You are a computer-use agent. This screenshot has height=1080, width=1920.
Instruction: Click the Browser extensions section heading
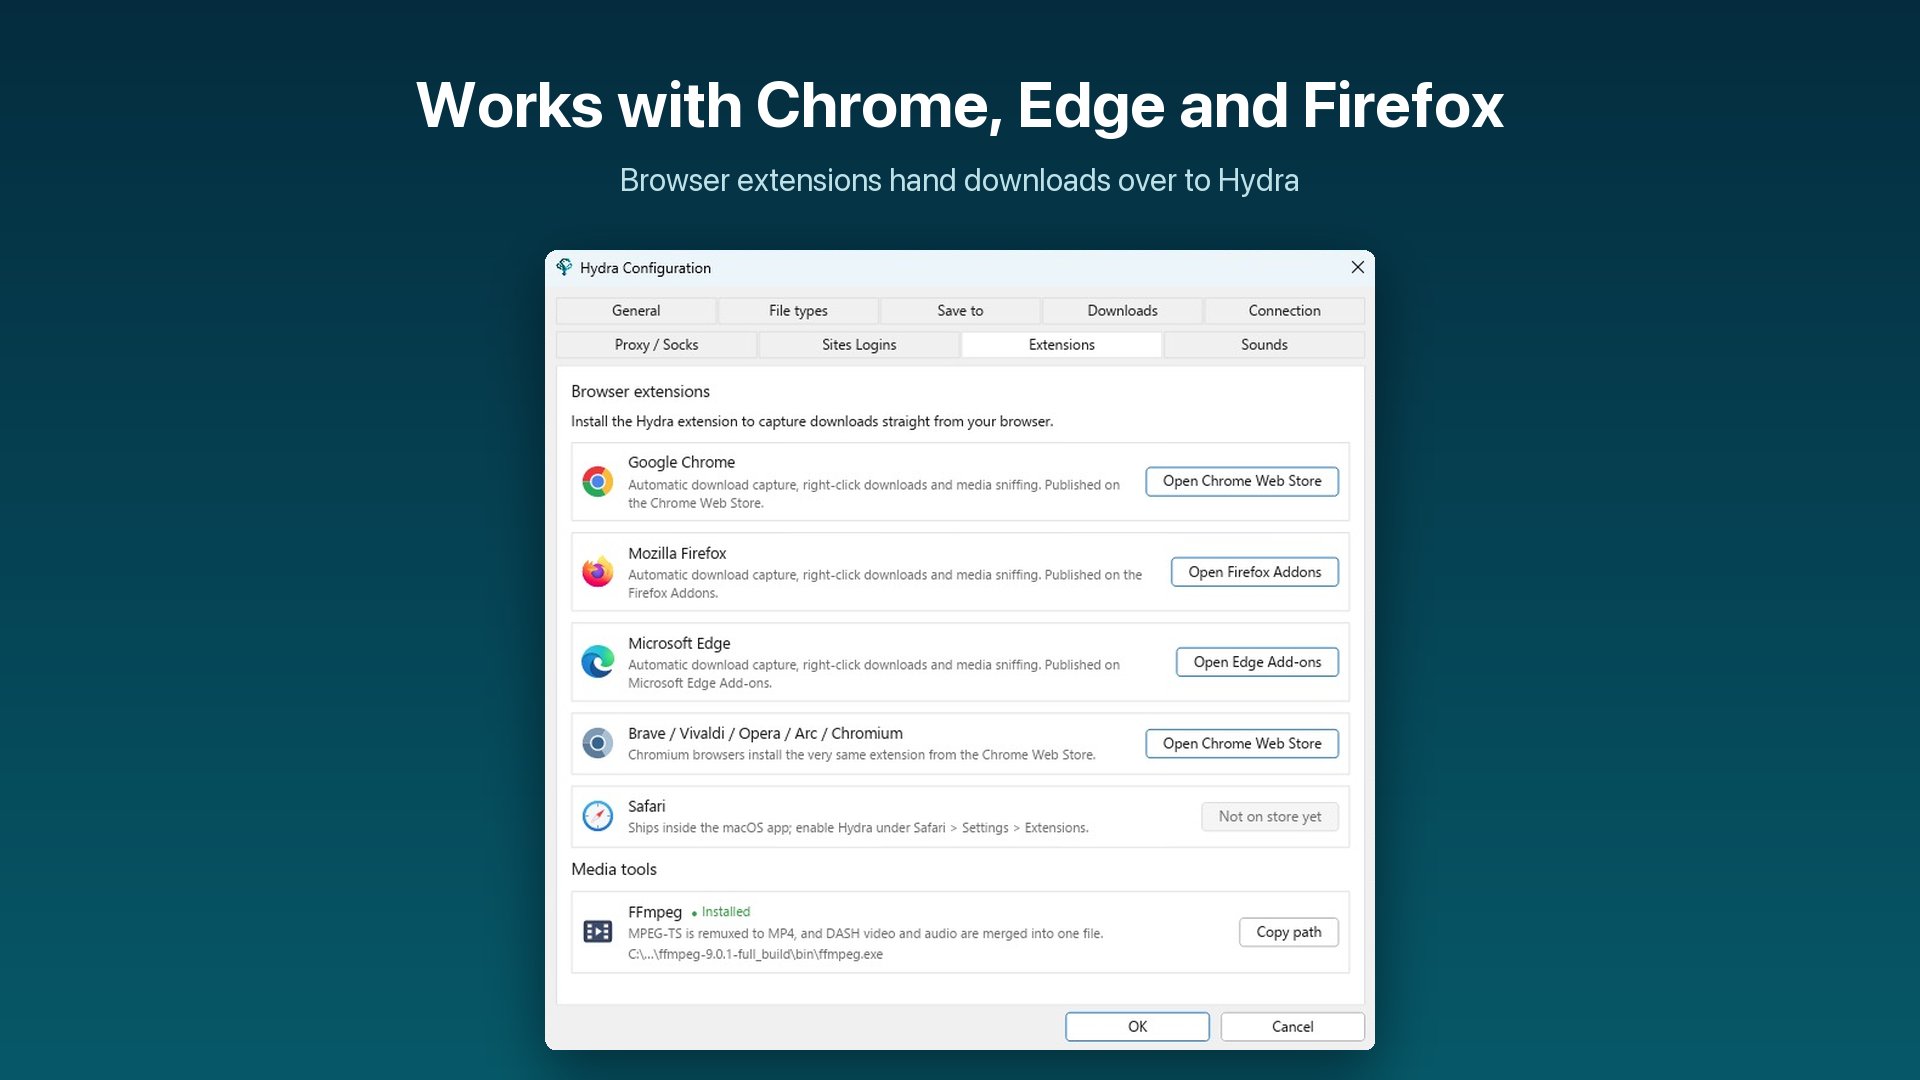pos(640,391)
